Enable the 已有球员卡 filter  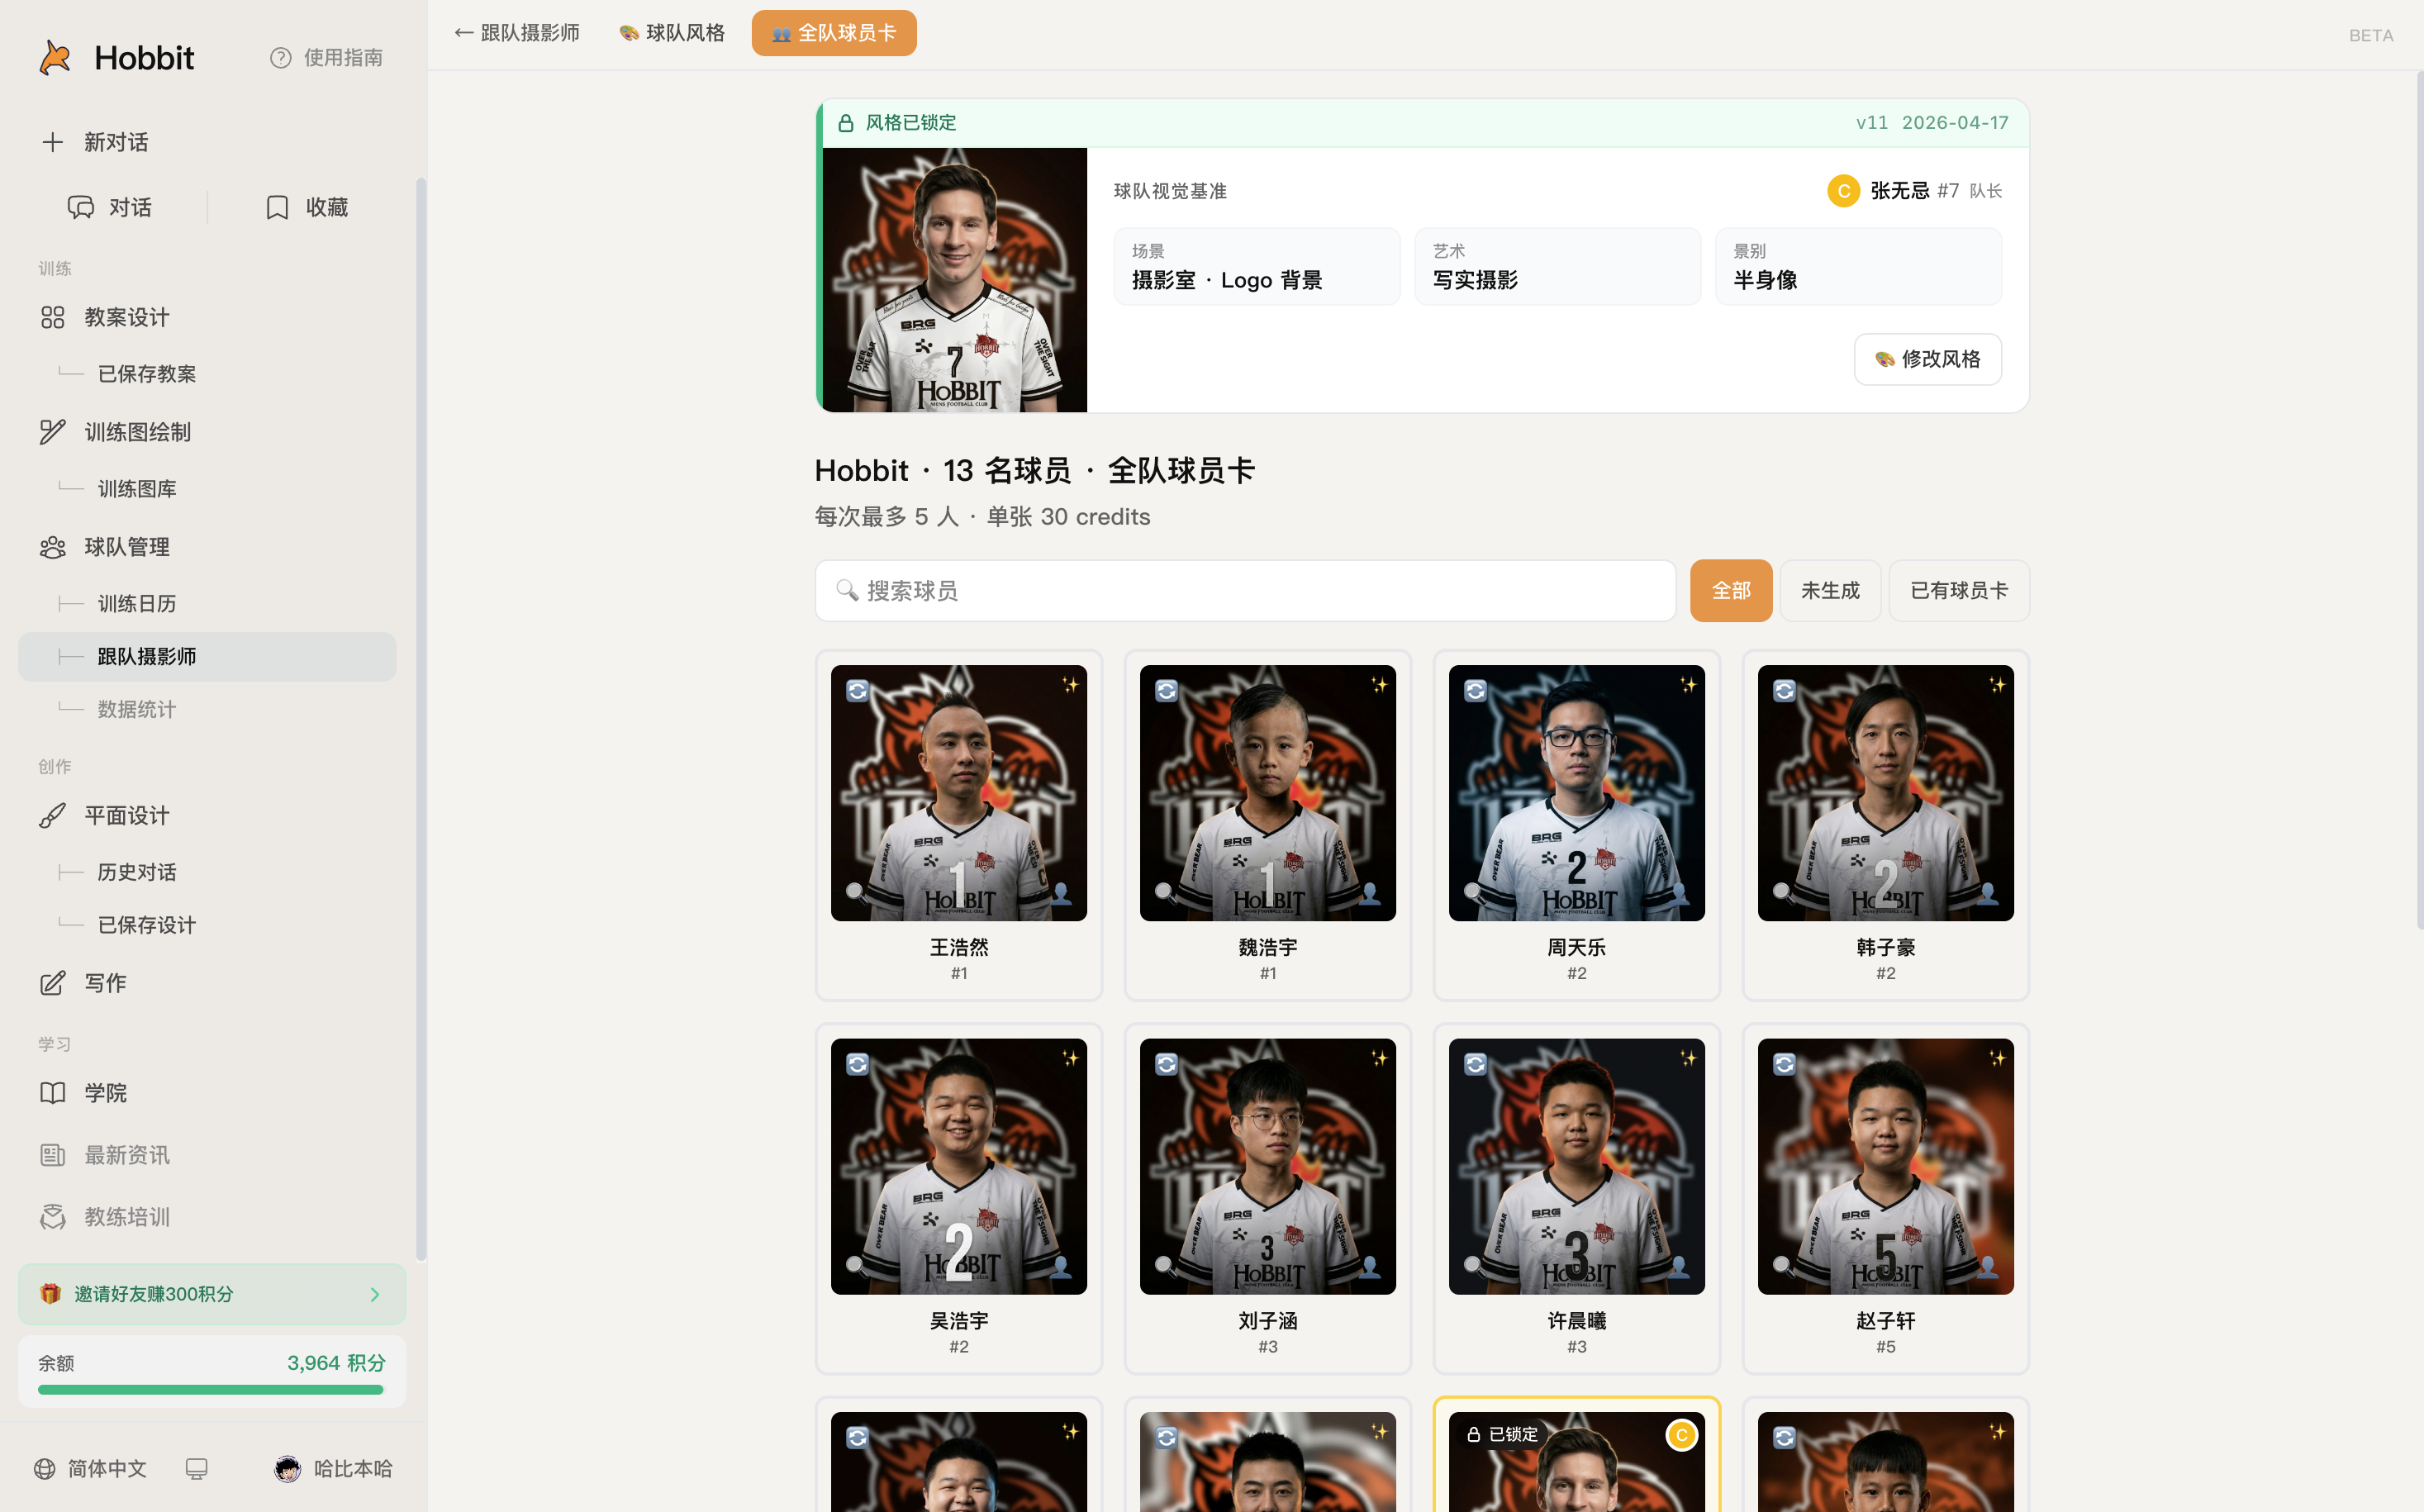pos(1957,590)
